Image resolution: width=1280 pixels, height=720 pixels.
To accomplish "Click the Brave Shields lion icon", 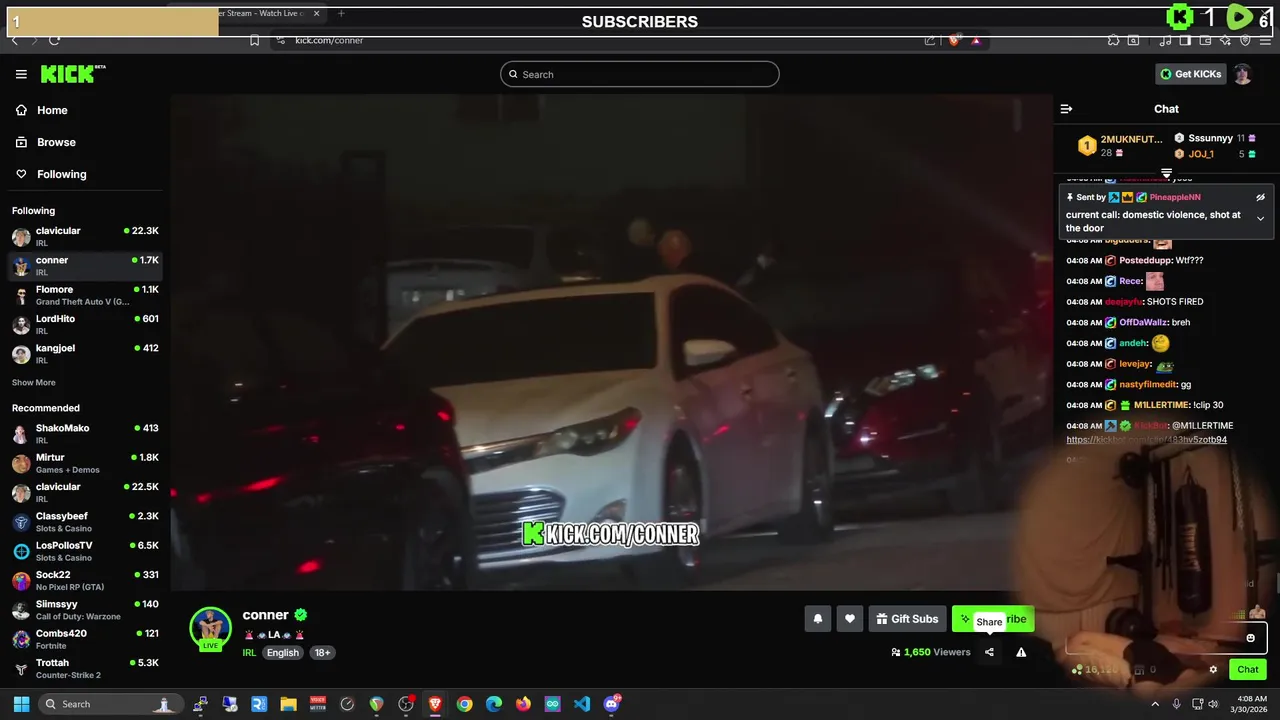I will (x=954, y=40).
